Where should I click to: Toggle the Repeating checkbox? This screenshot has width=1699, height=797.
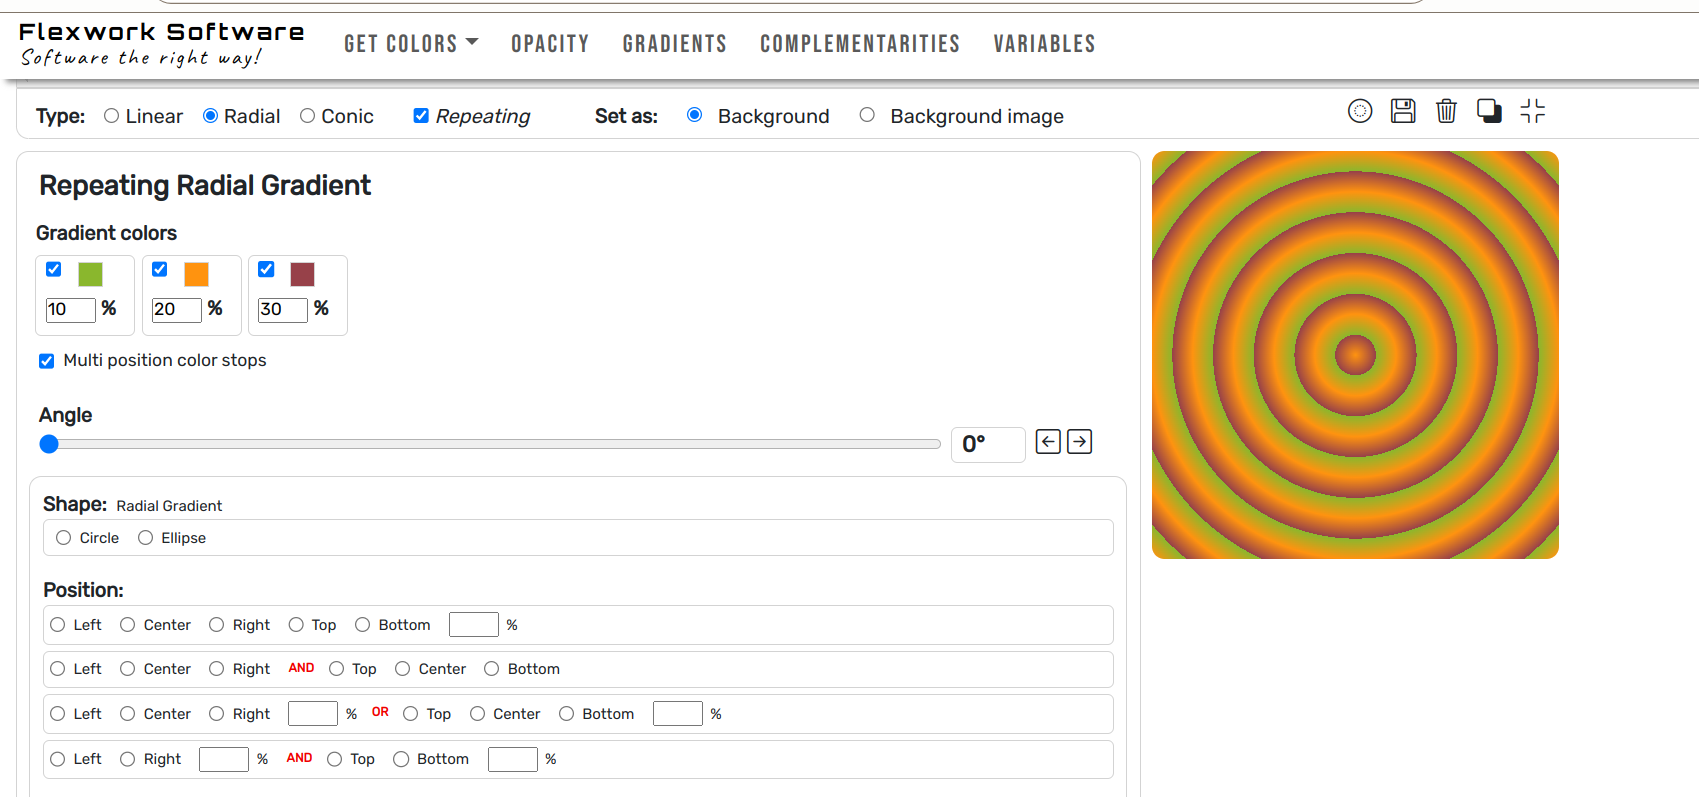pyautogui.click(x=421, y=116)
